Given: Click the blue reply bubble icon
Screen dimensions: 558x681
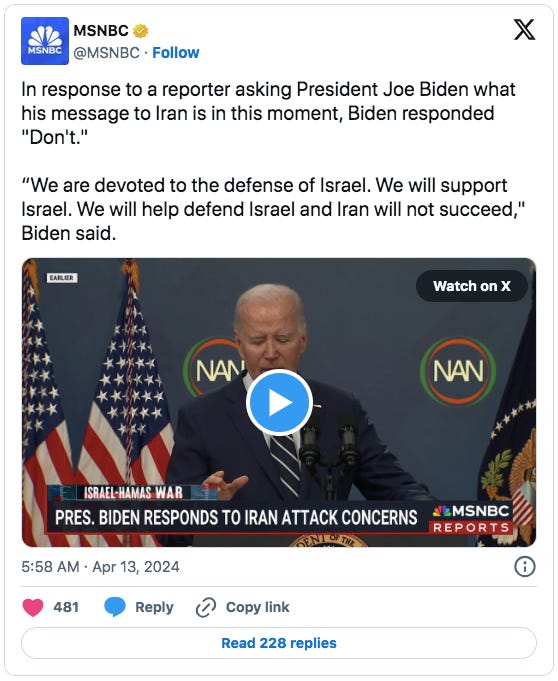Looking at the screenshot, I should (x=115, y=607).
